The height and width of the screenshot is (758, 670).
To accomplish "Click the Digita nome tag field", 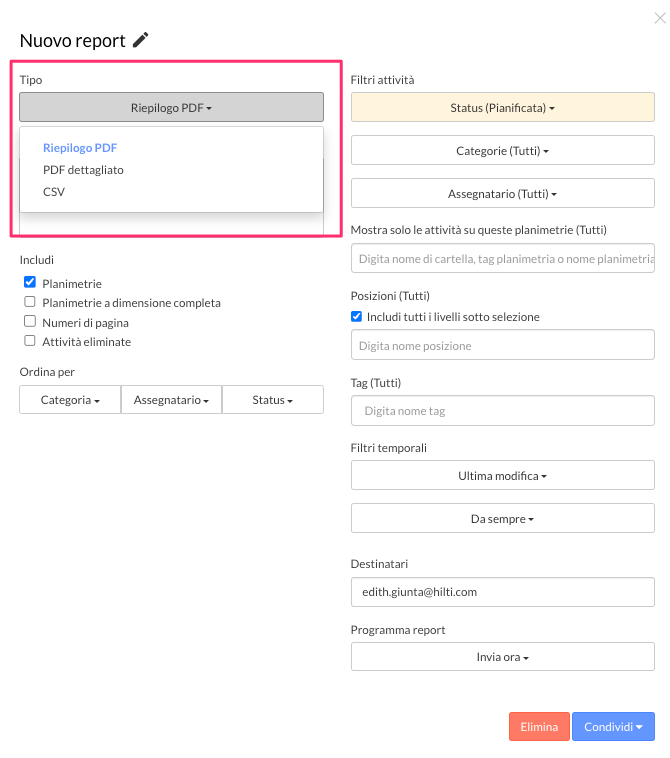I will [x=503, y=410].
